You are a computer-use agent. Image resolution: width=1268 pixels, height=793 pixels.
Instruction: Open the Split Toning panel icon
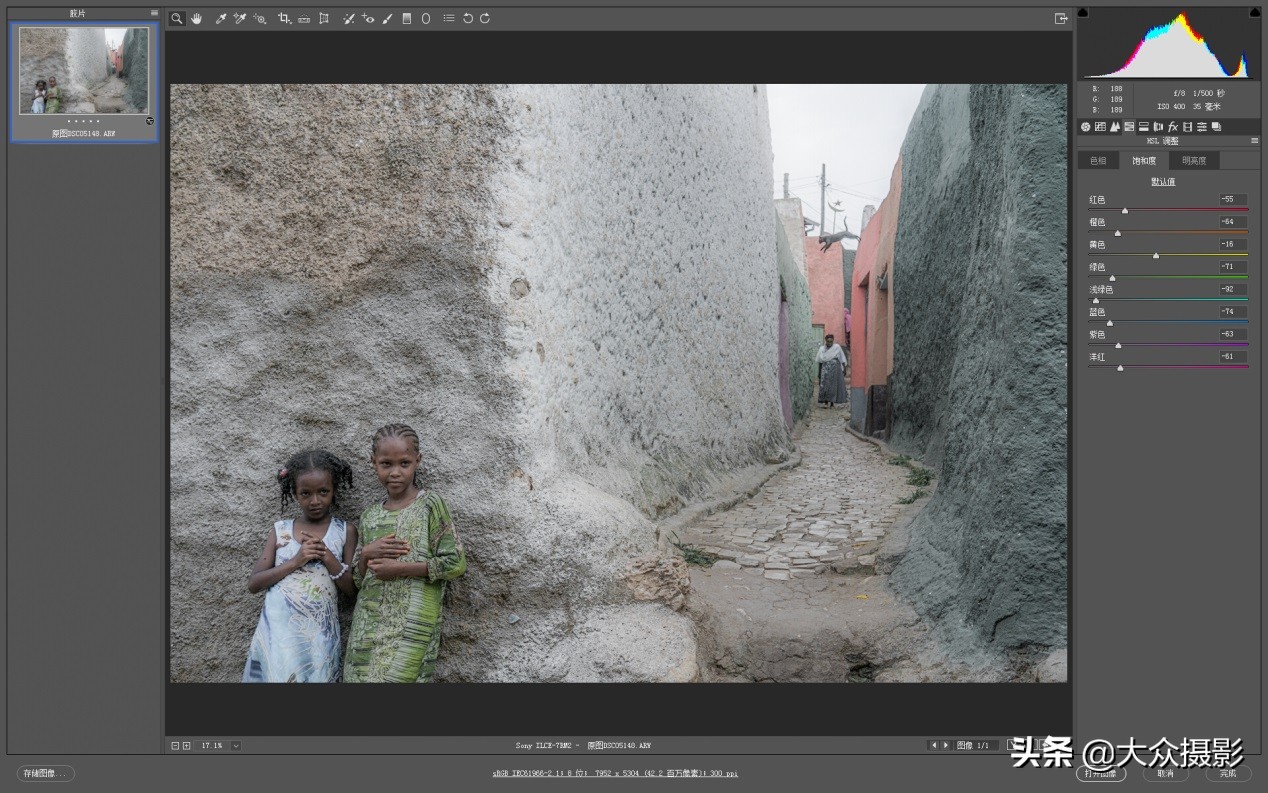1144,127
